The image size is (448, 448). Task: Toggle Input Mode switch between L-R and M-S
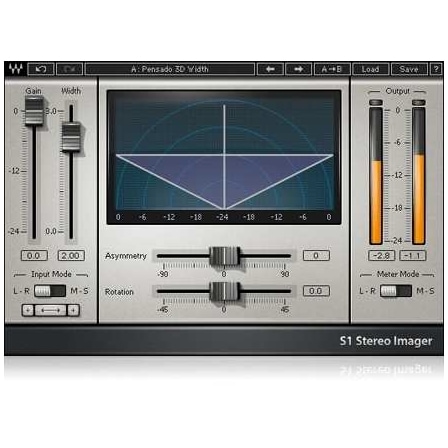point(50,291)
